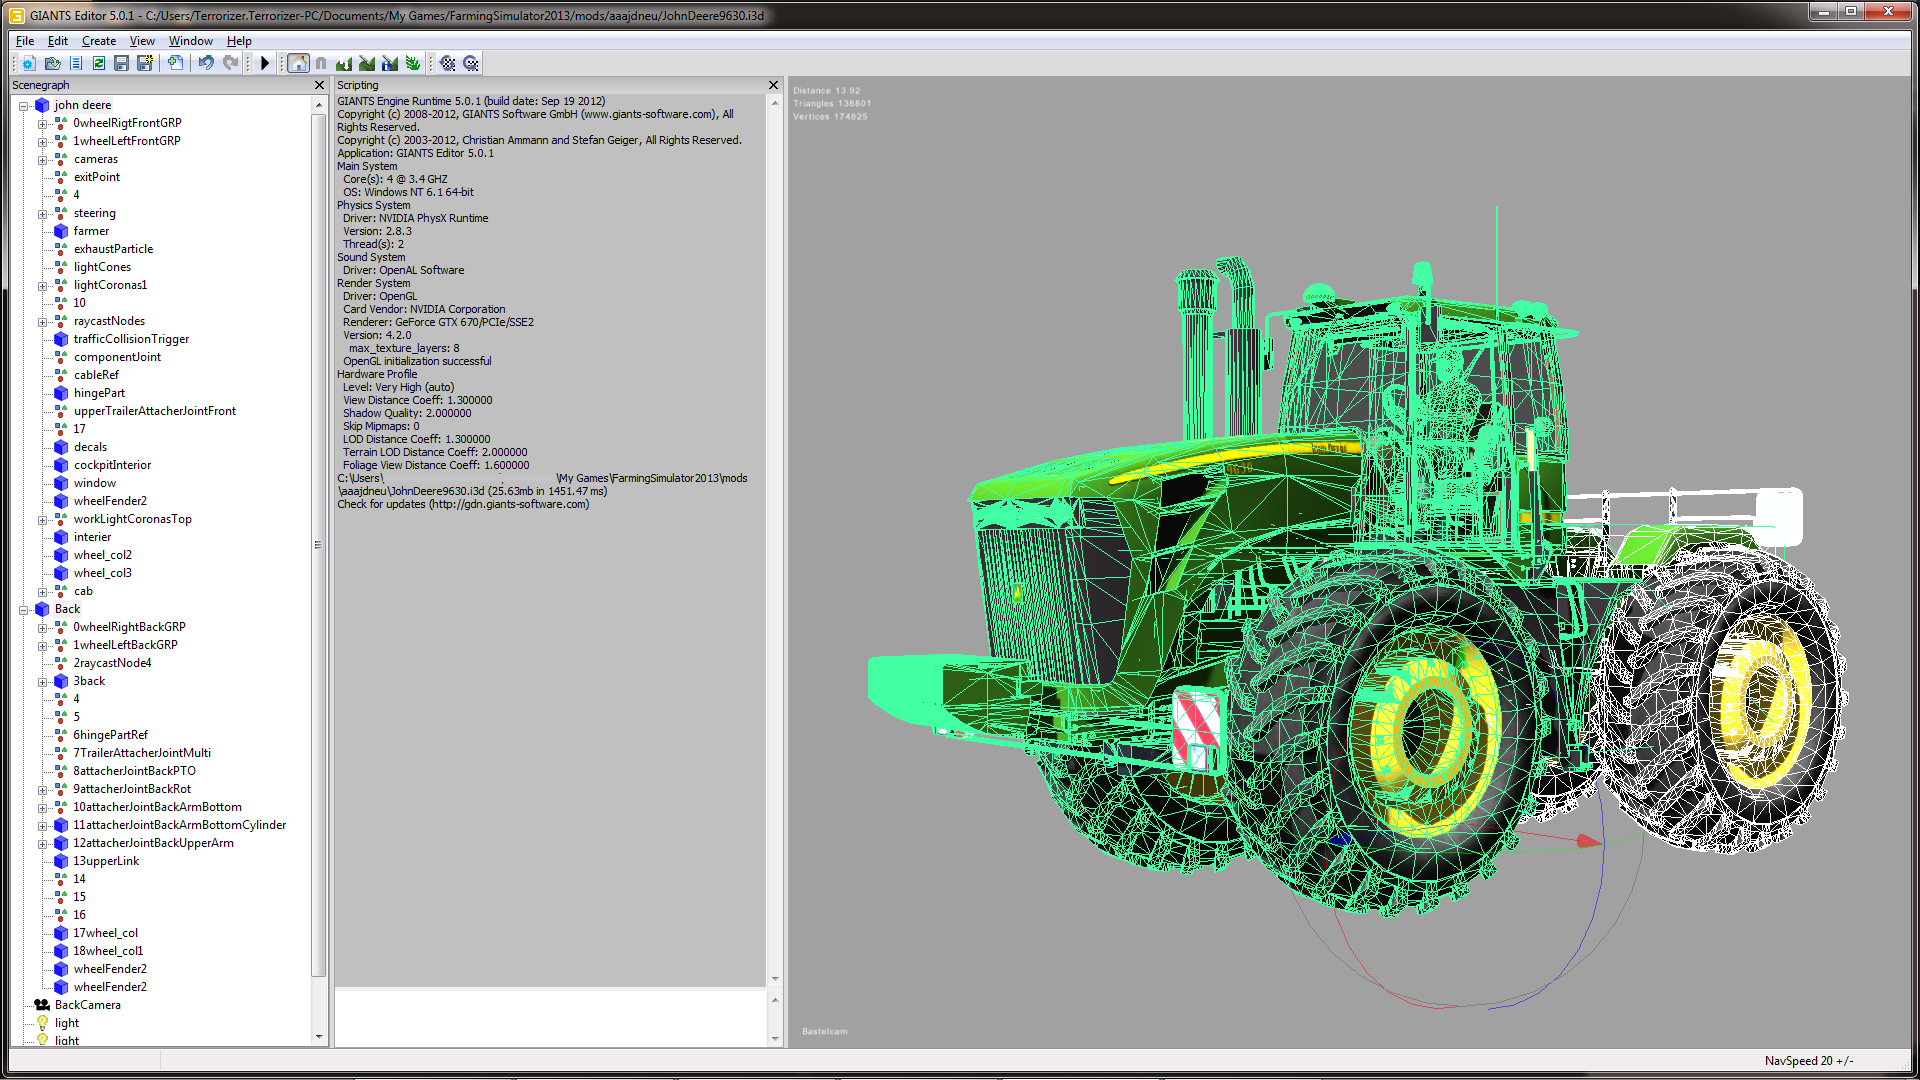
Task: Expand the 3back node
Action: click(x=42, y=682)
